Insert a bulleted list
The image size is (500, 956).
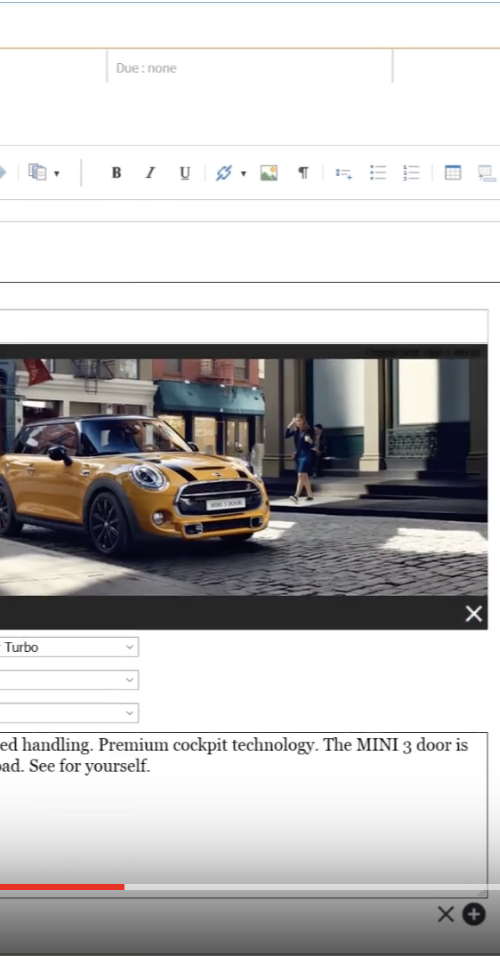[x=378, y=173]
